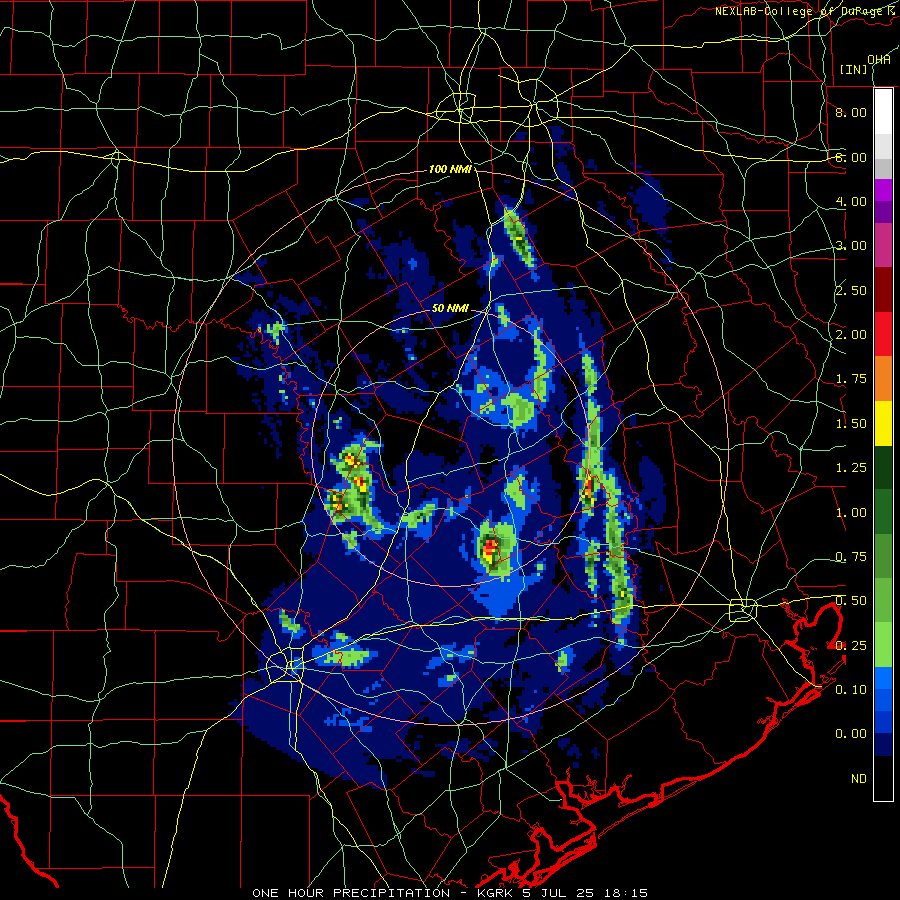Image resolution: width=900 pixels, height=900 pixels.
Task: Click the '1.25' legend value
Action: tap(851, 468)
